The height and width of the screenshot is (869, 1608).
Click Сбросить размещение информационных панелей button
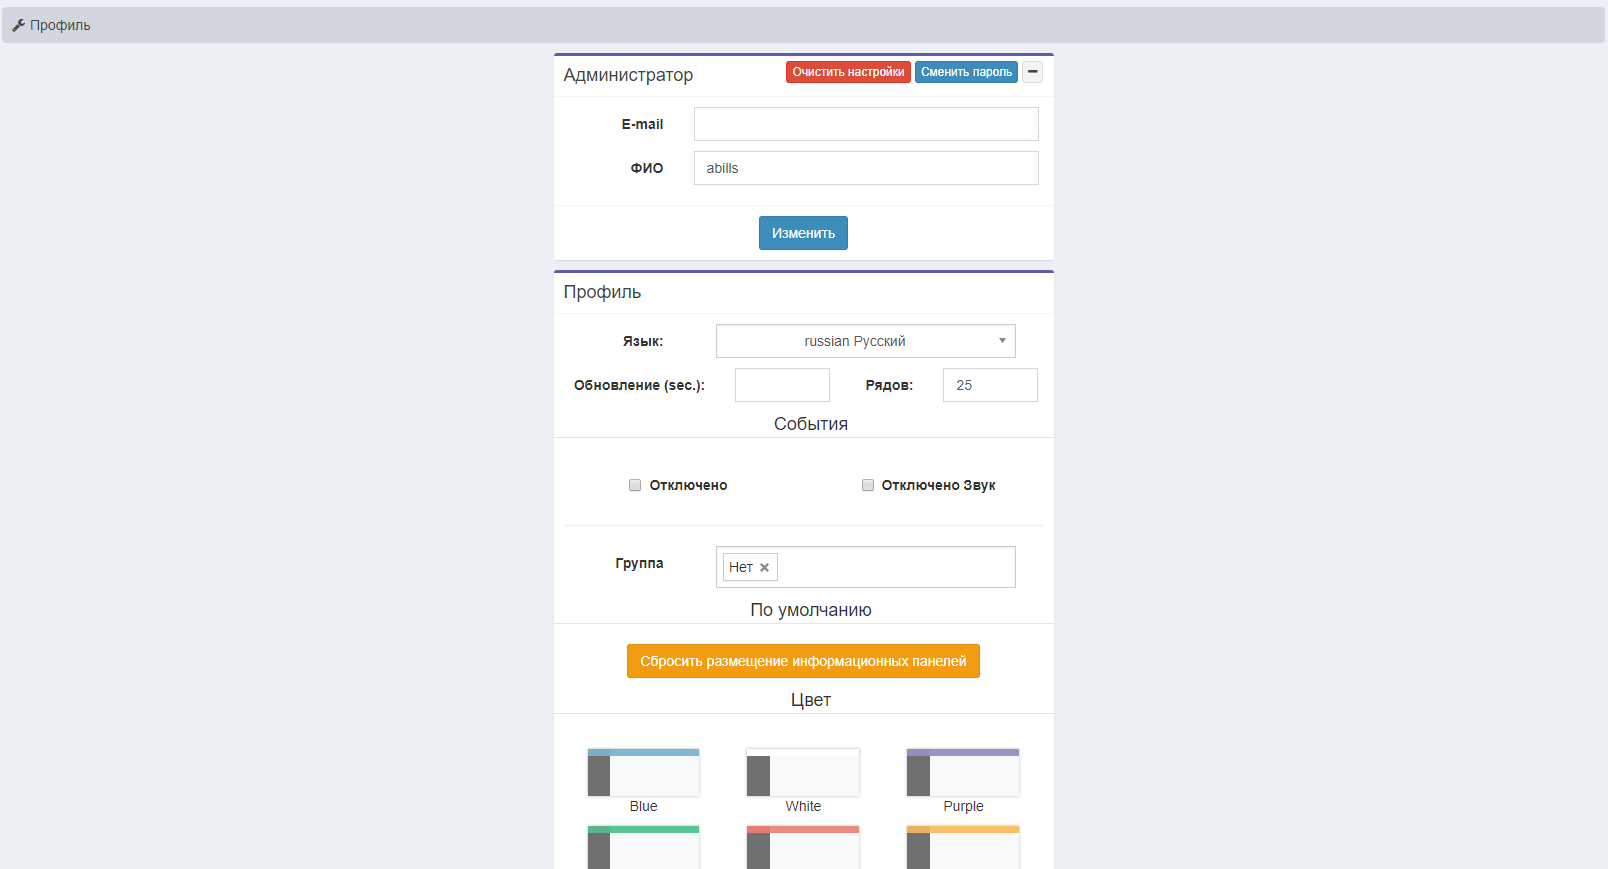pyautogui.click(x=803, y=661)
